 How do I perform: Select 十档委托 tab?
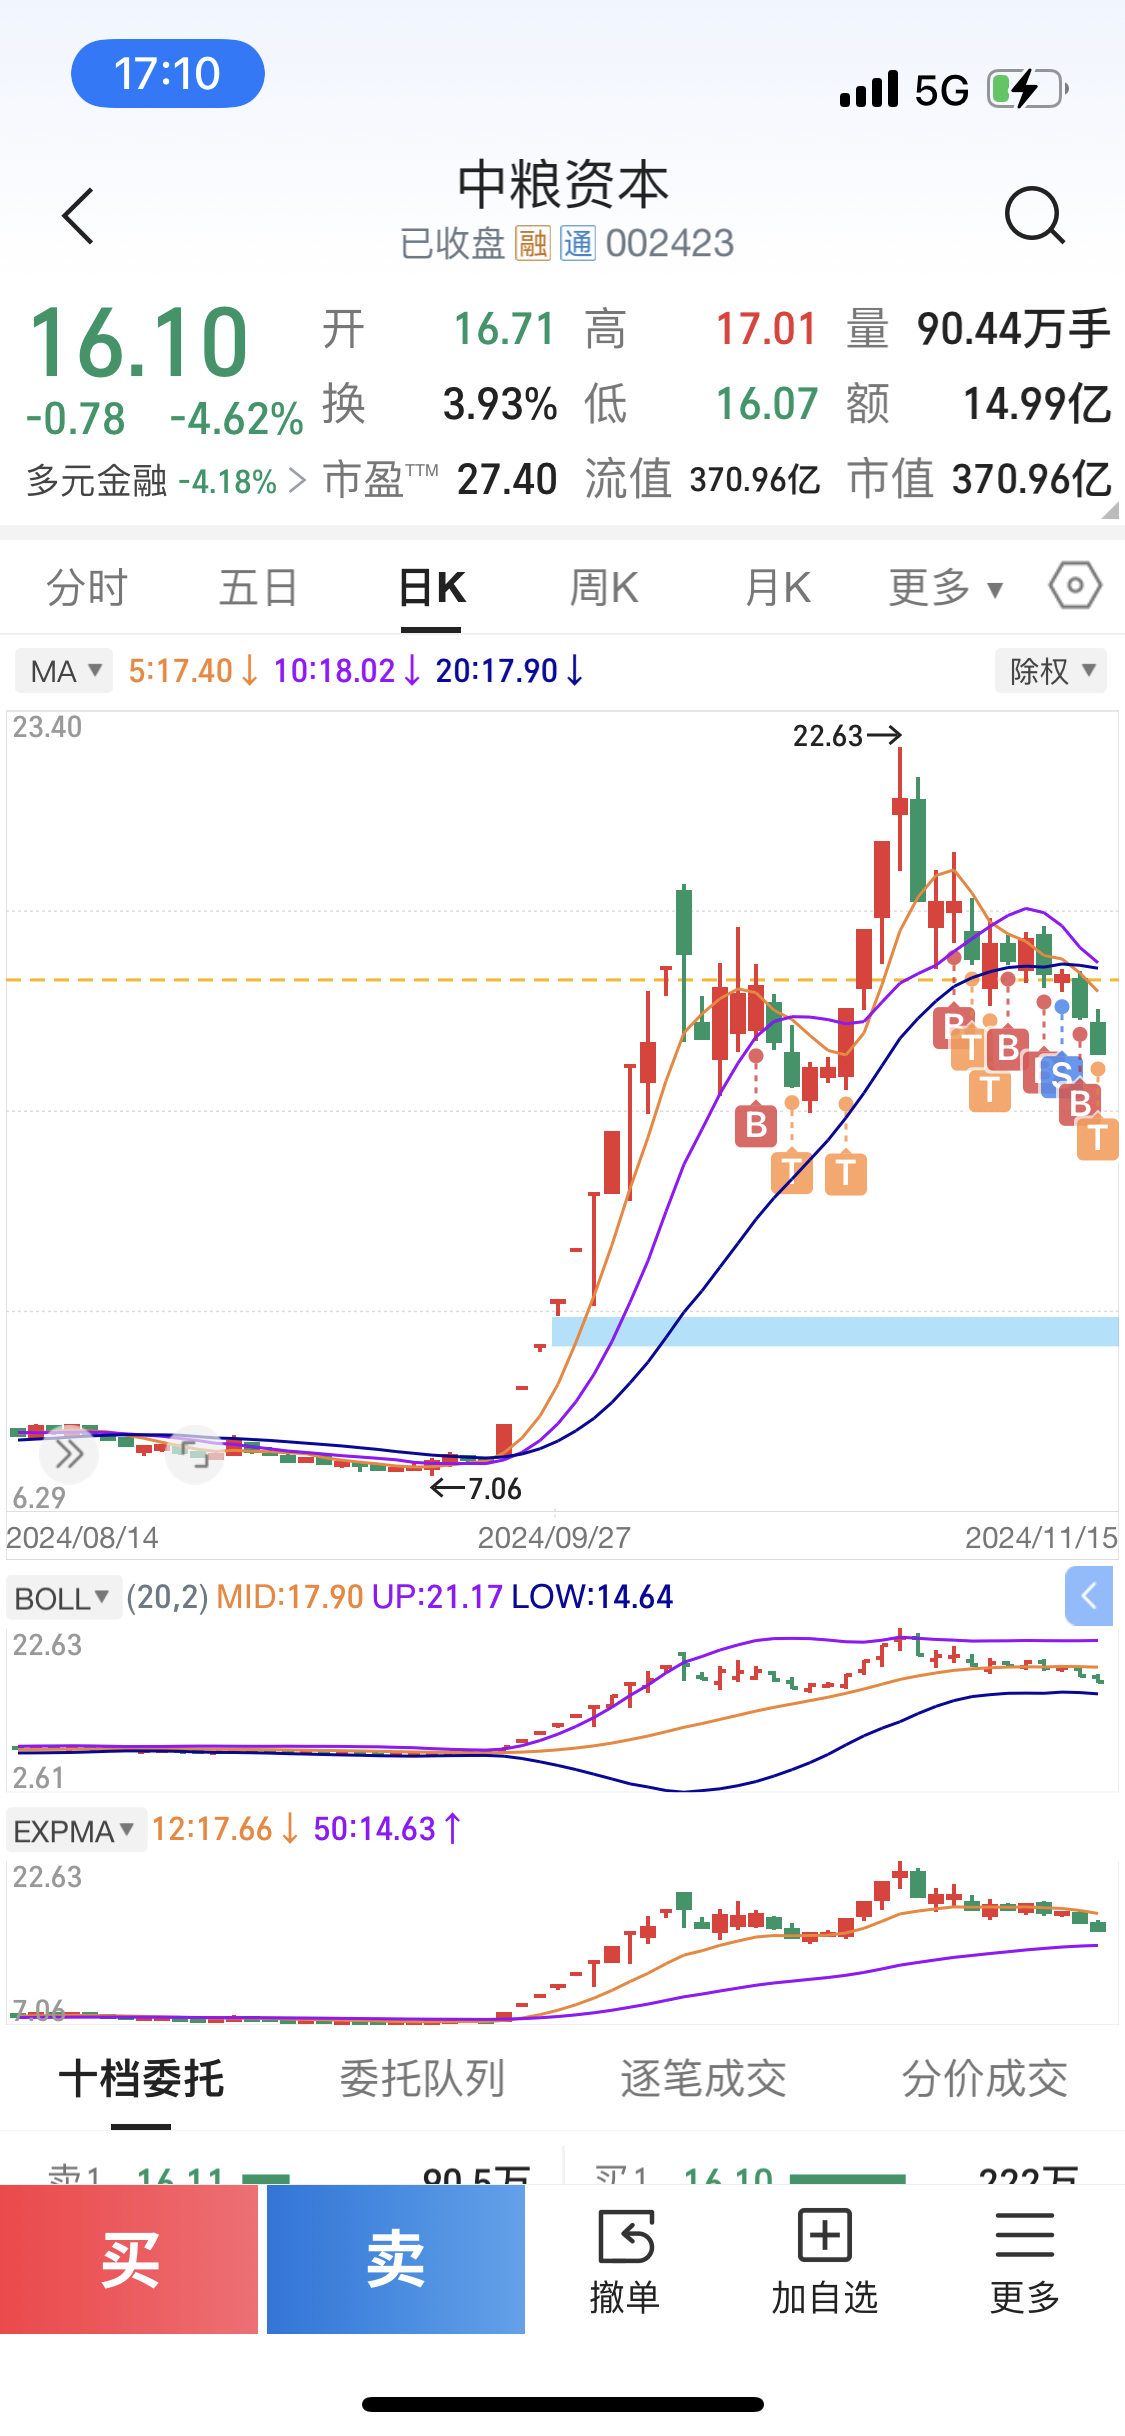(141, 2080)
